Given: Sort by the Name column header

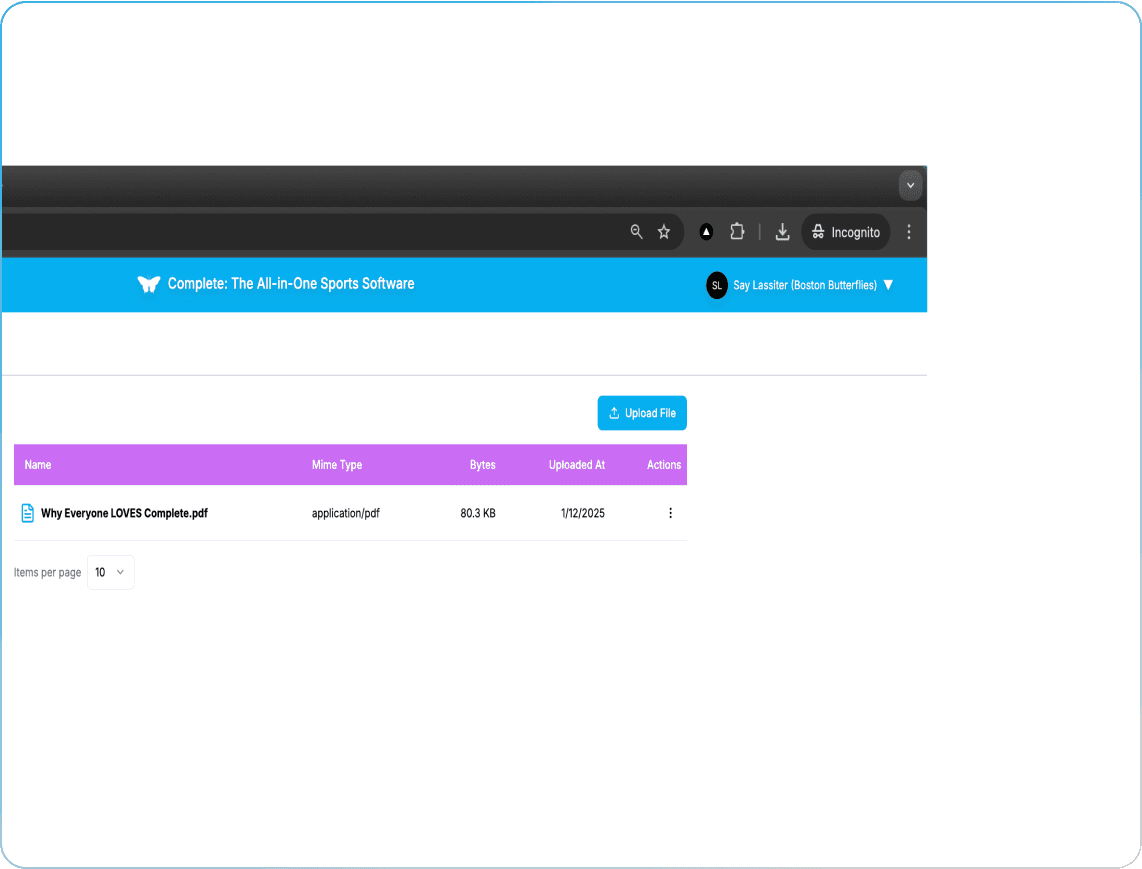Looking at the screenshot, I should 38,465.
